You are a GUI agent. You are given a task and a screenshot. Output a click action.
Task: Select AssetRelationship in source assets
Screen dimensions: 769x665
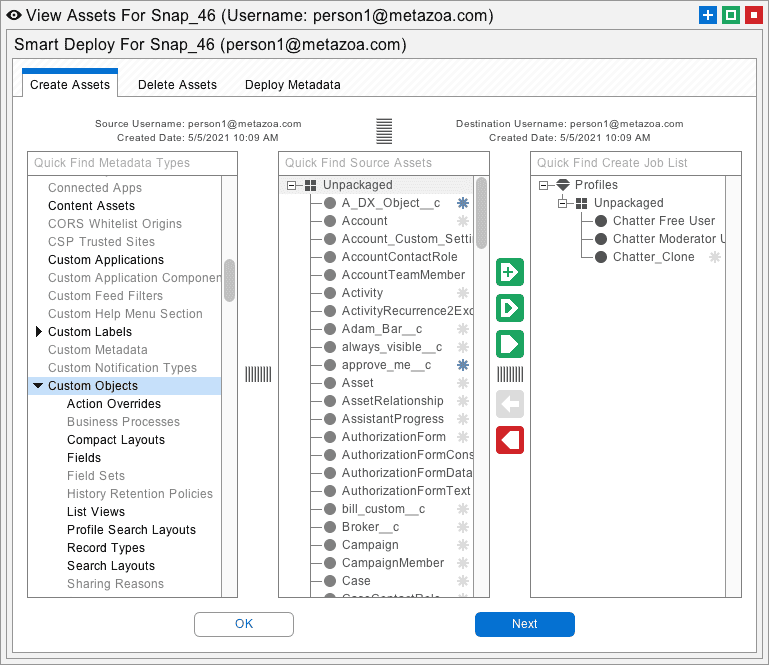[x=392, y=401]
